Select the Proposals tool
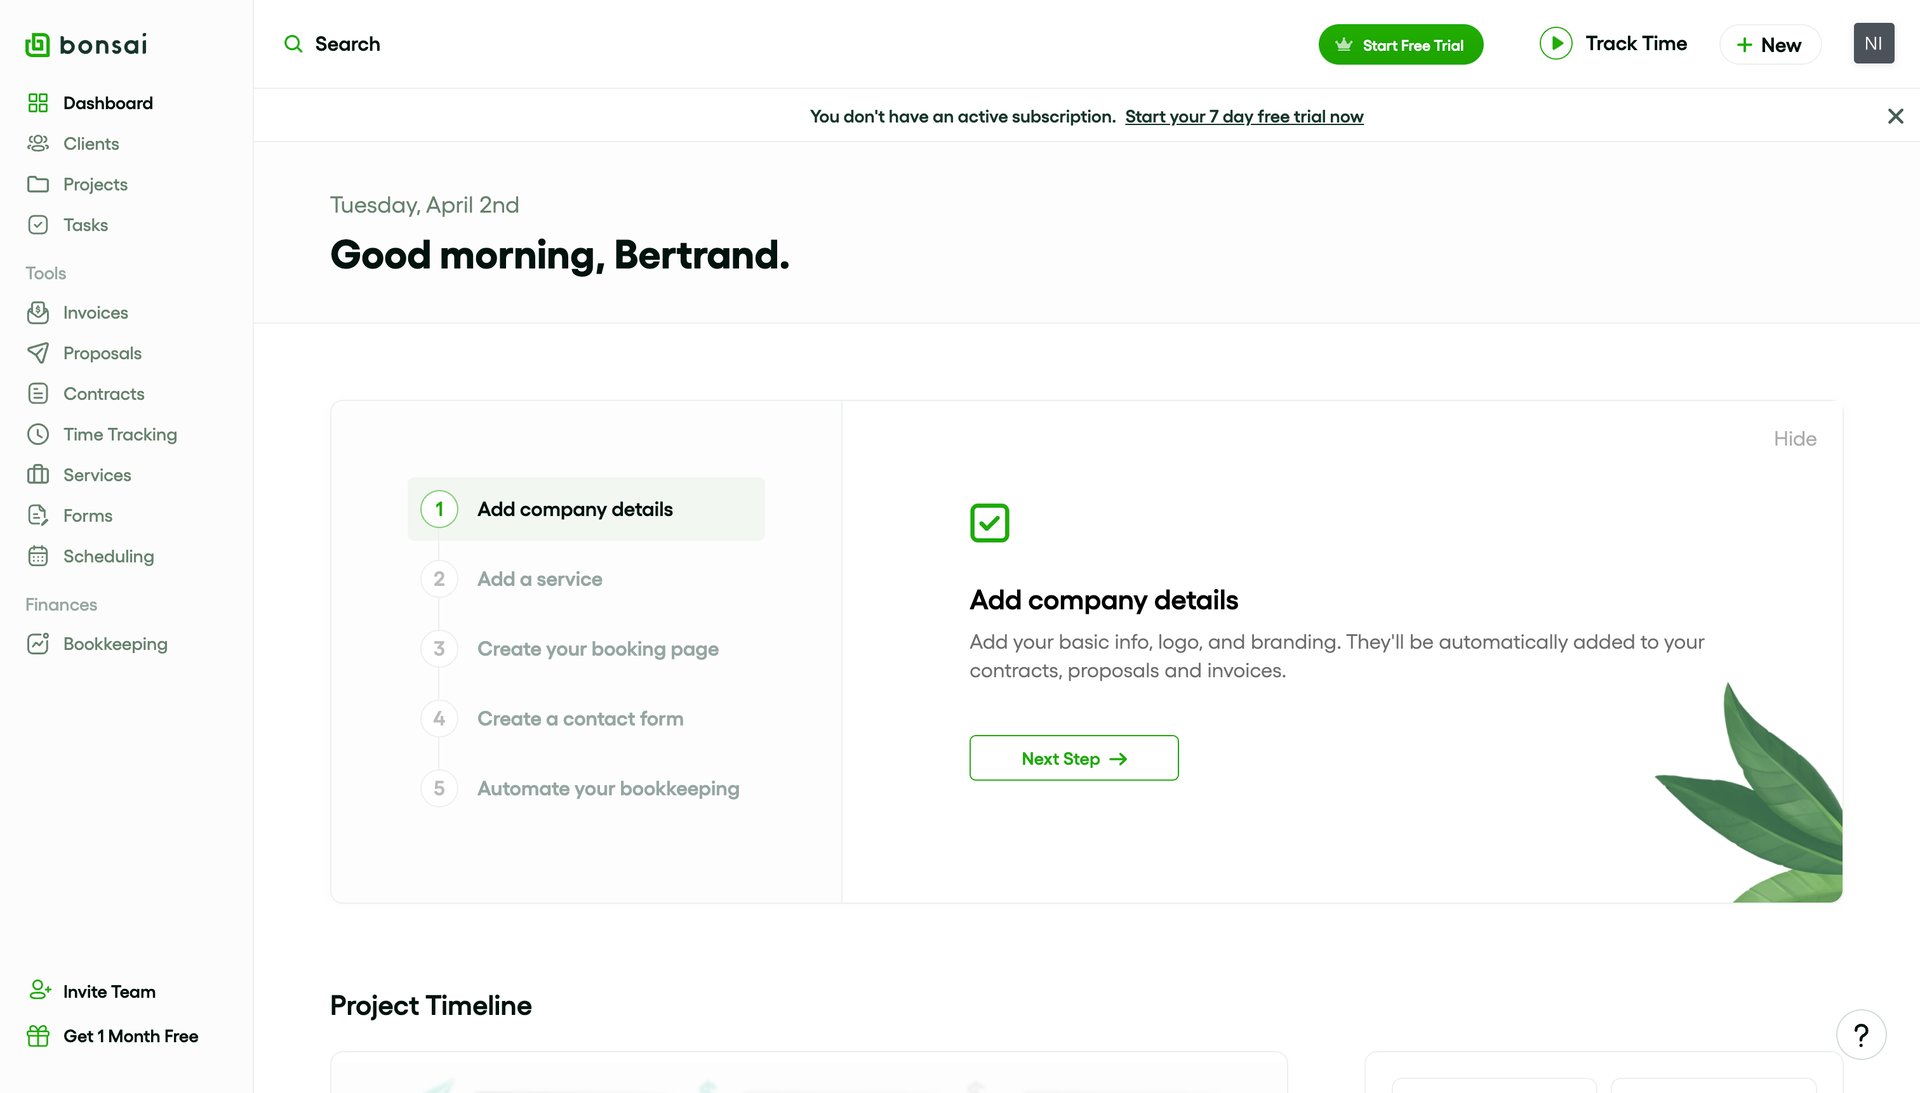1920x1093 pixels. click(x=101, y=352)
